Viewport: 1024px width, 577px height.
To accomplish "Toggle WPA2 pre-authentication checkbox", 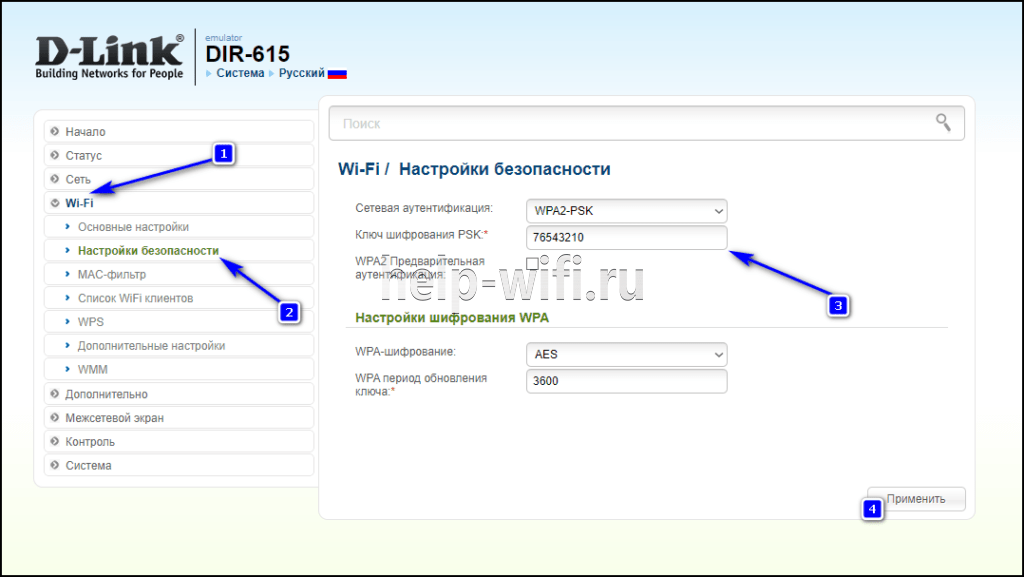I will [x=532, y=263].
